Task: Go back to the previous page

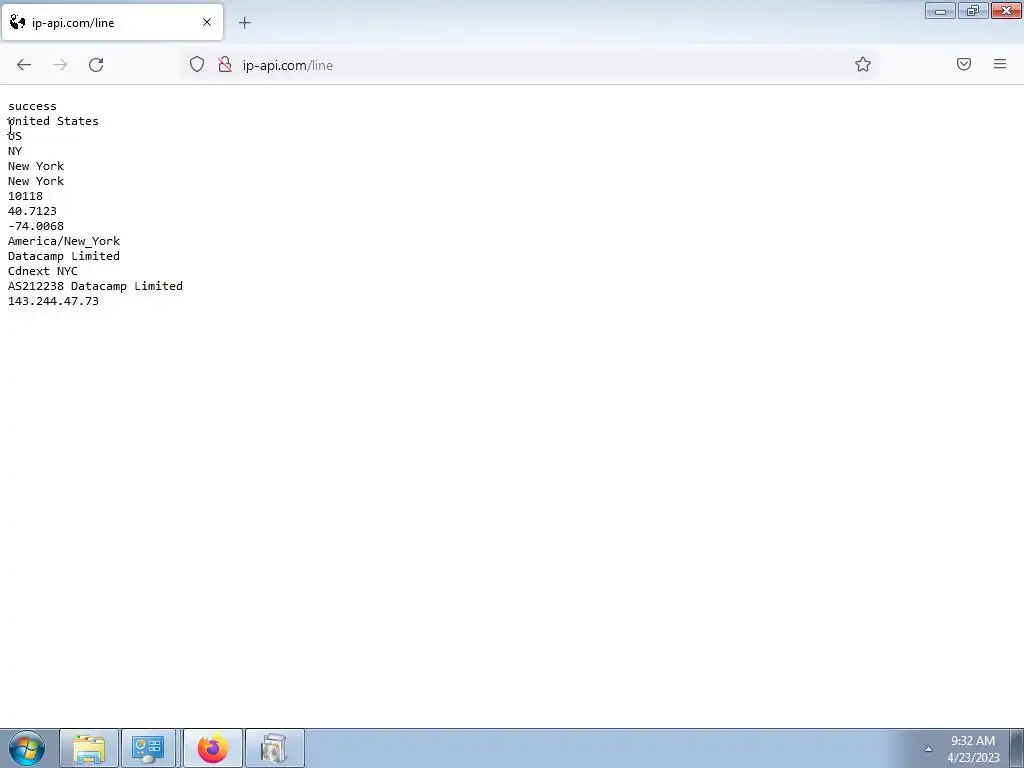Action: [24, 65]
